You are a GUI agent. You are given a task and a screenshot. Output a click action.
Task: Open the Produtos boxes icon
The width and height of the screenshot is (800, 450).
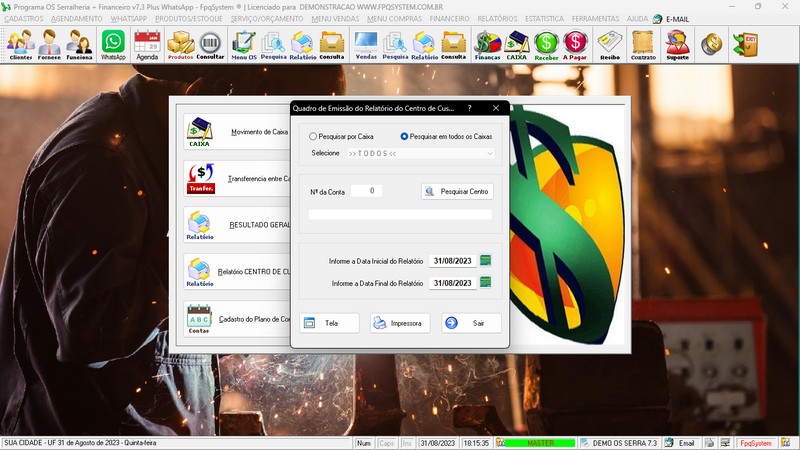(x=180, y=44)
